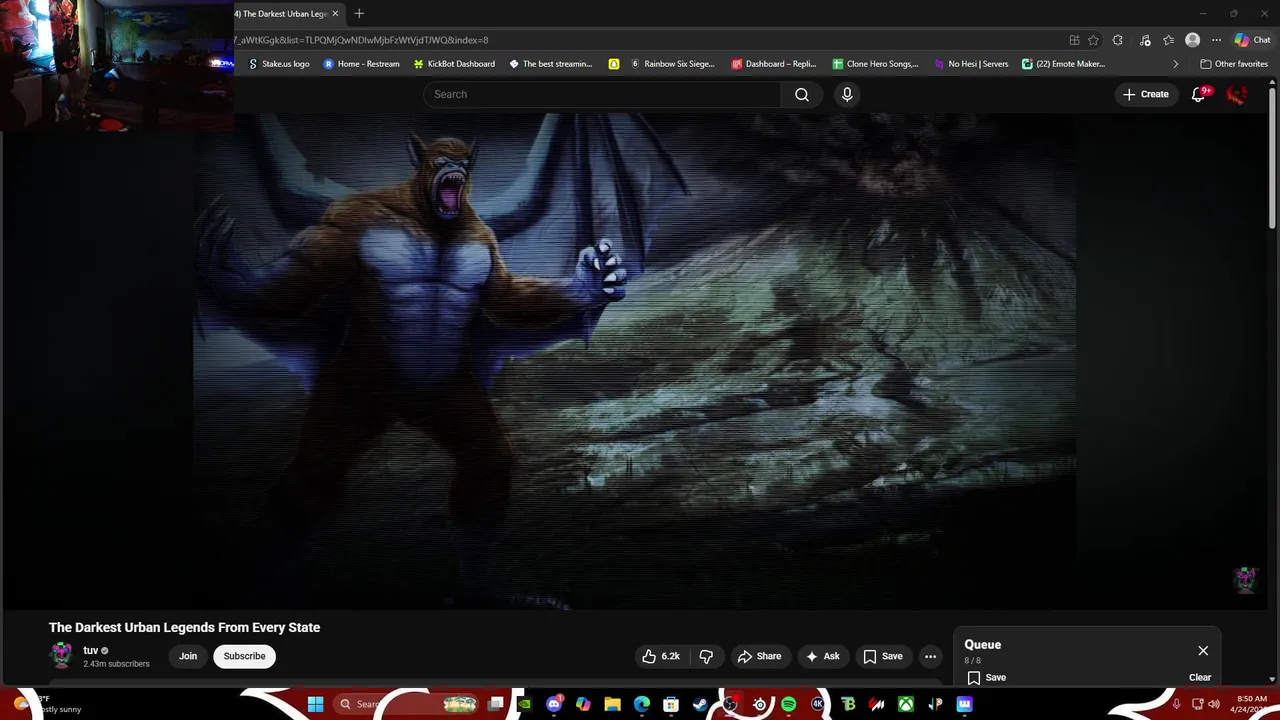Select The Darkest Urban Legends browser tab
The height and width of the screenshot is (720, 1280).
click(x=281, y=14)
